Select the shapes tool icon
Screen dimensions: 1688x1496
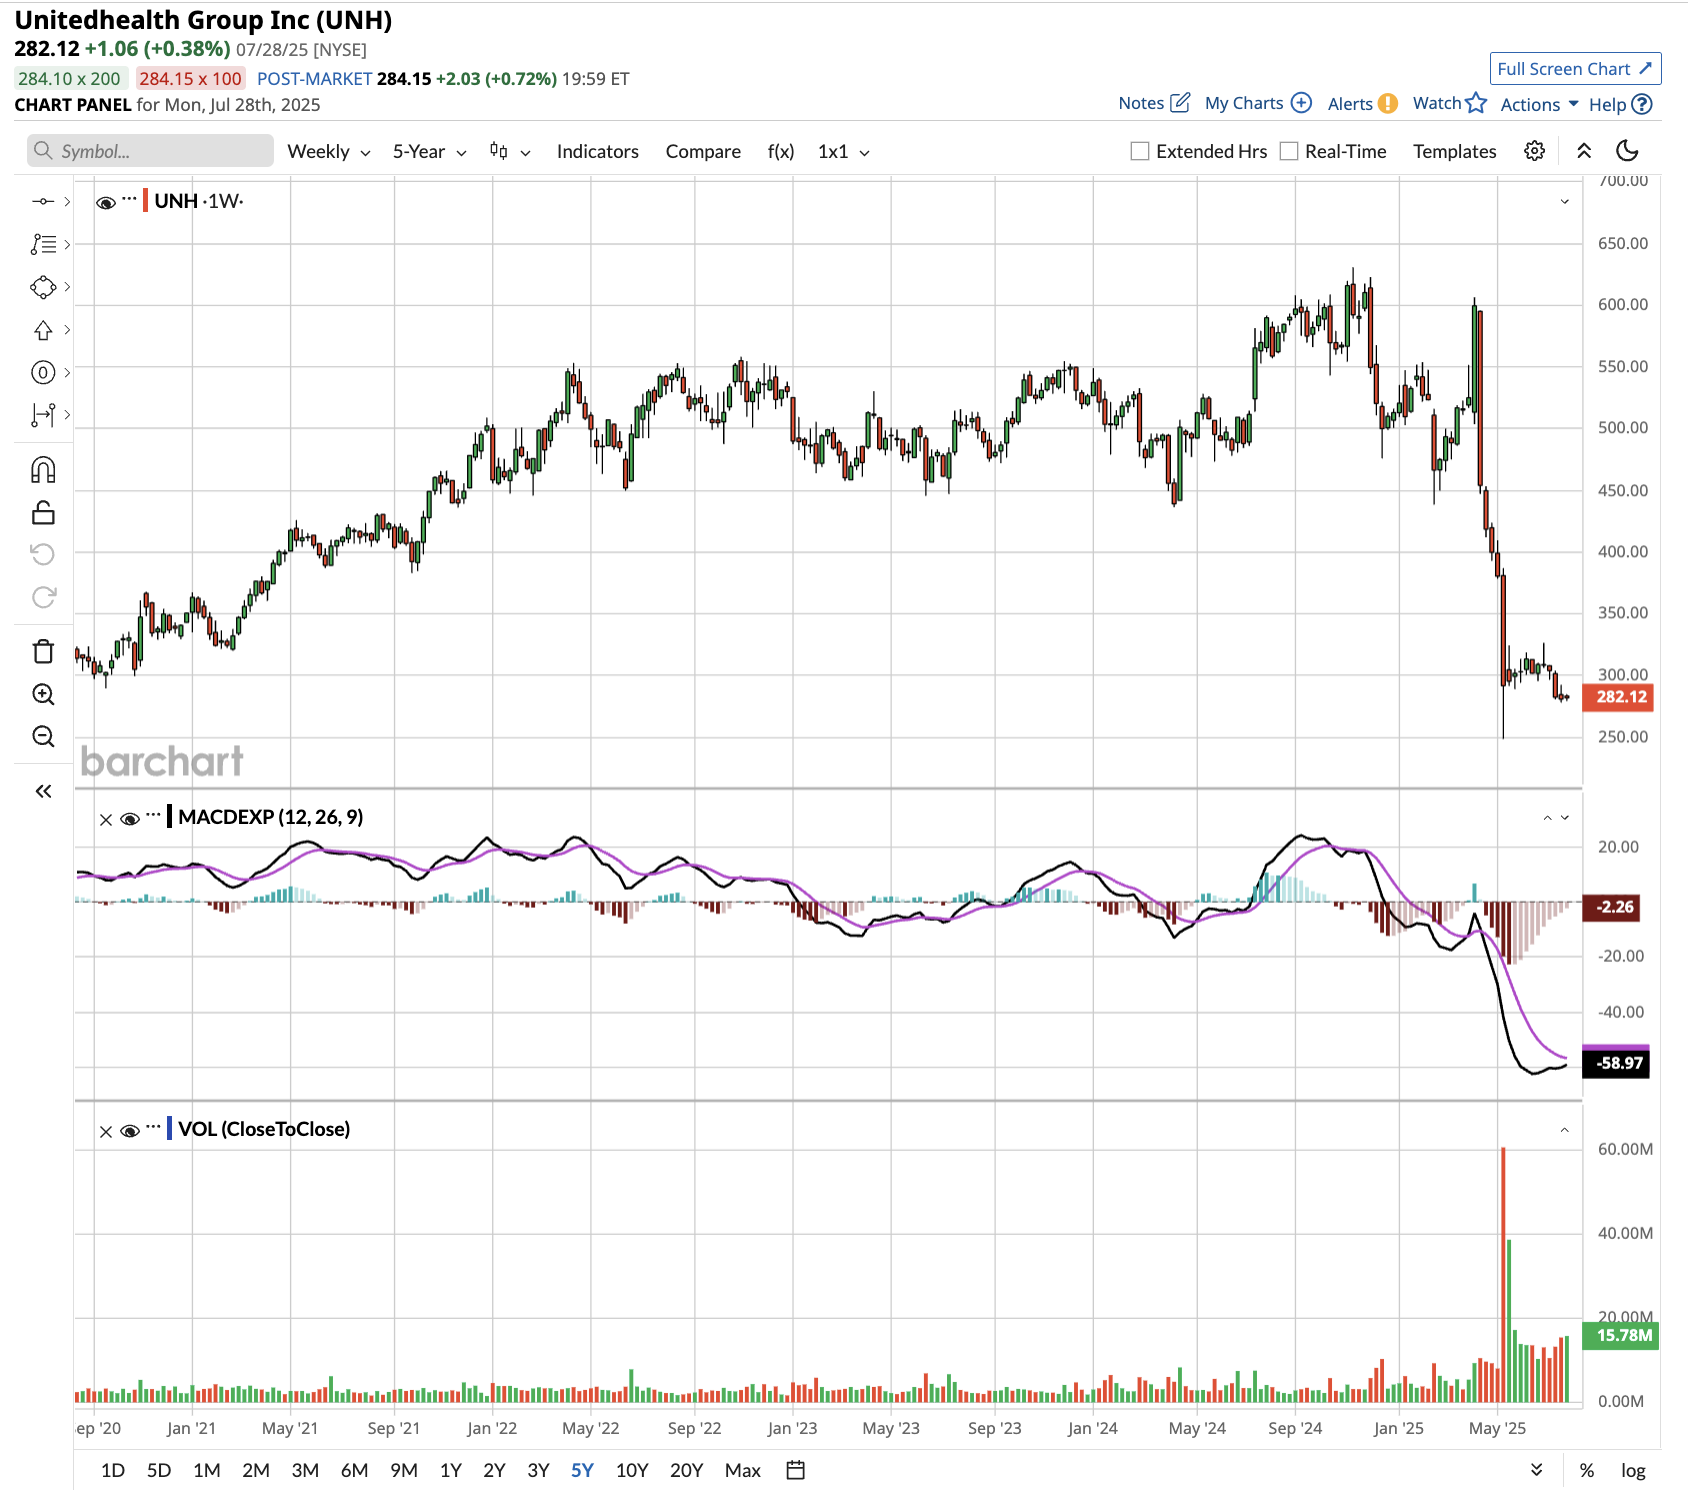(43, 287)
